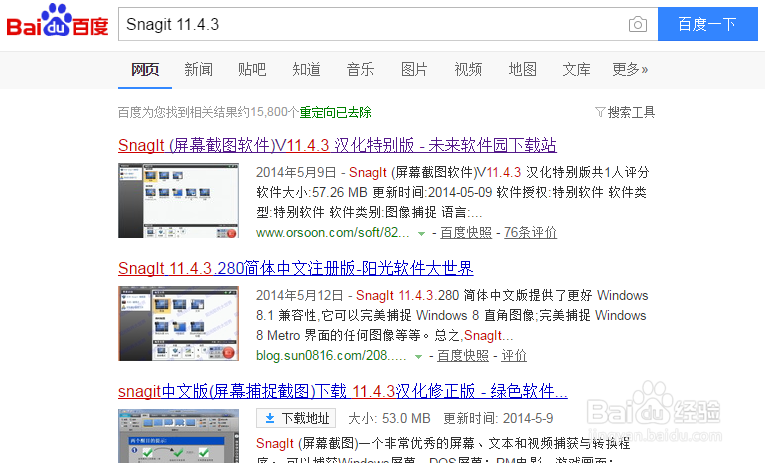765x463 pixels.
Task: Go to the 知道 tab
Action: click(x=306, y=69)
